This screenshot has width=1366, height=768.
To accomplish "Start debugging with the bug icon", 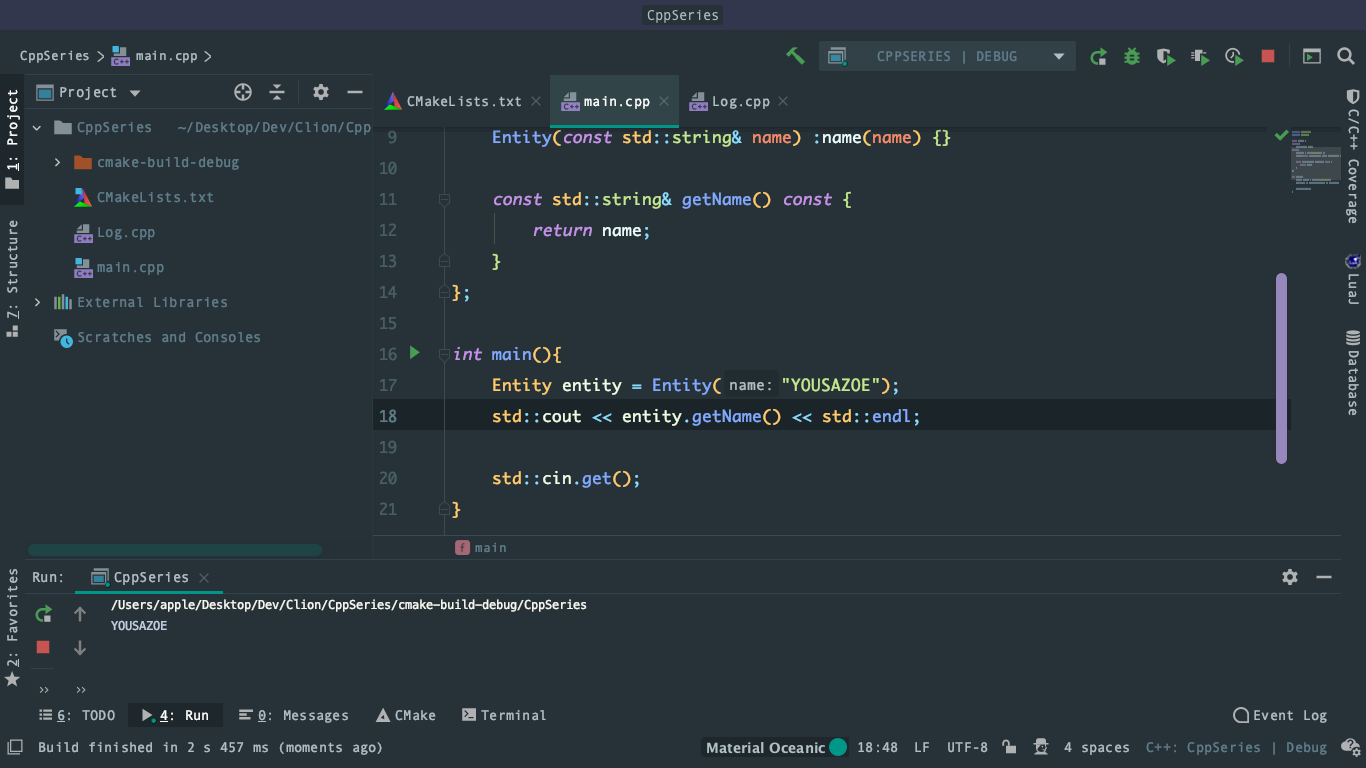I will tap(1132, 57).
